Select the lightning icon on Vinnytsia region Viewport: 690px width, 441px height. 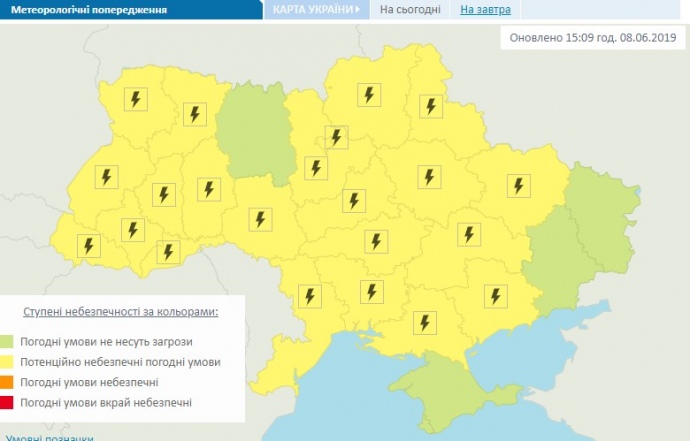pyautogui.click(x=260, y=220)
